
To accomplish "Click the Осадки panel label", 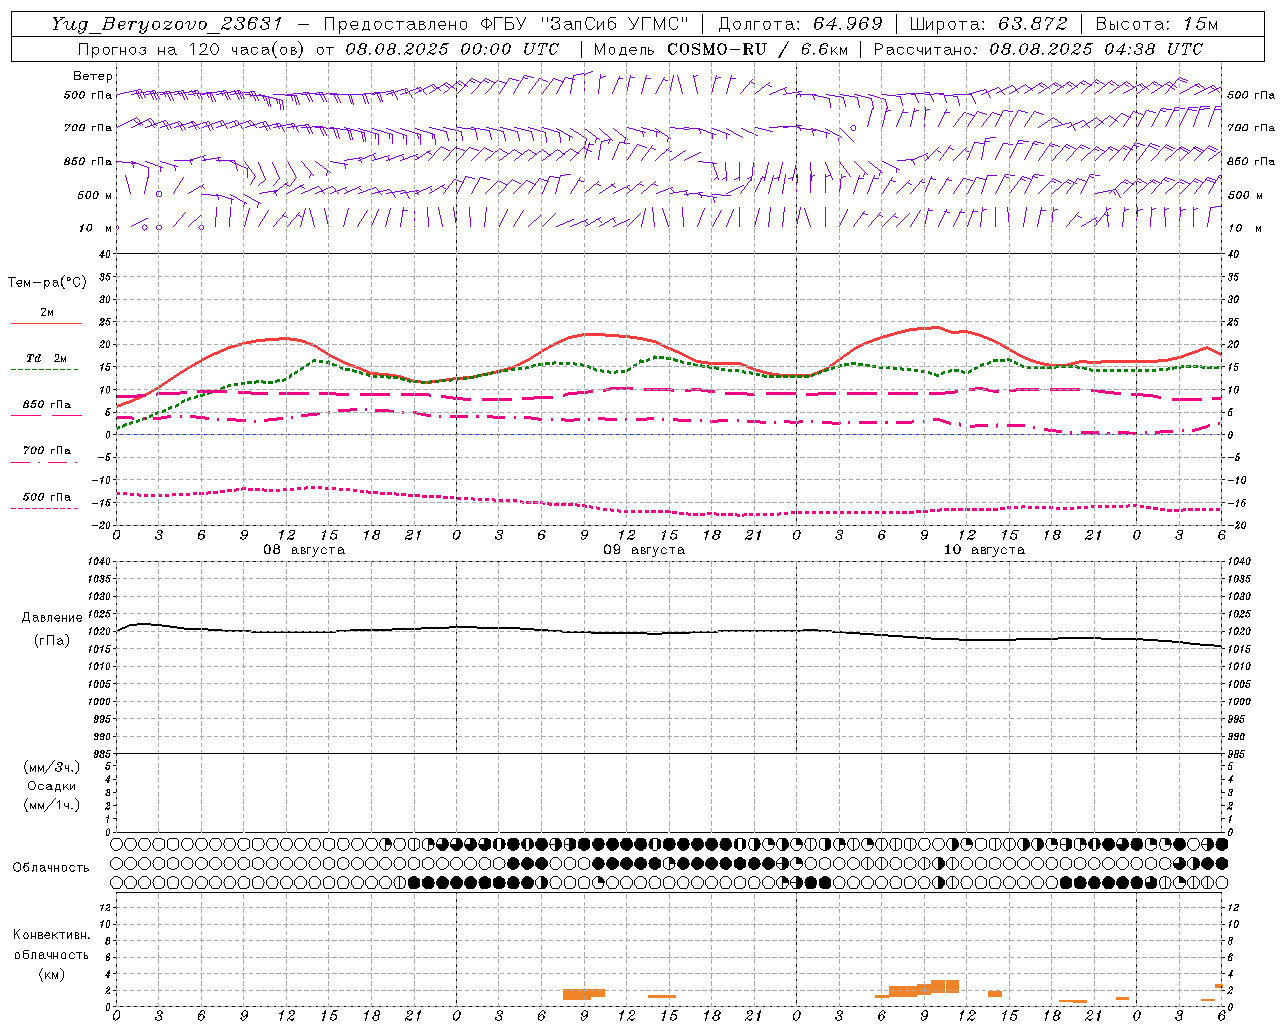I will point(52,786).
